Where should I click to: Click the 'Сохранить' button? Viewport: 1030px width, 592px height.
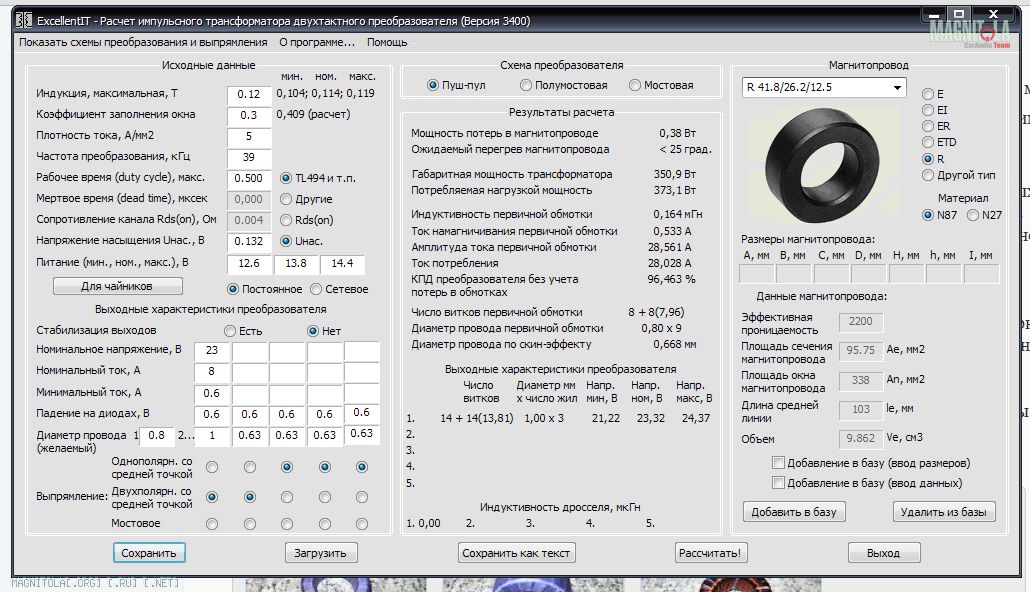coord(148,553)
